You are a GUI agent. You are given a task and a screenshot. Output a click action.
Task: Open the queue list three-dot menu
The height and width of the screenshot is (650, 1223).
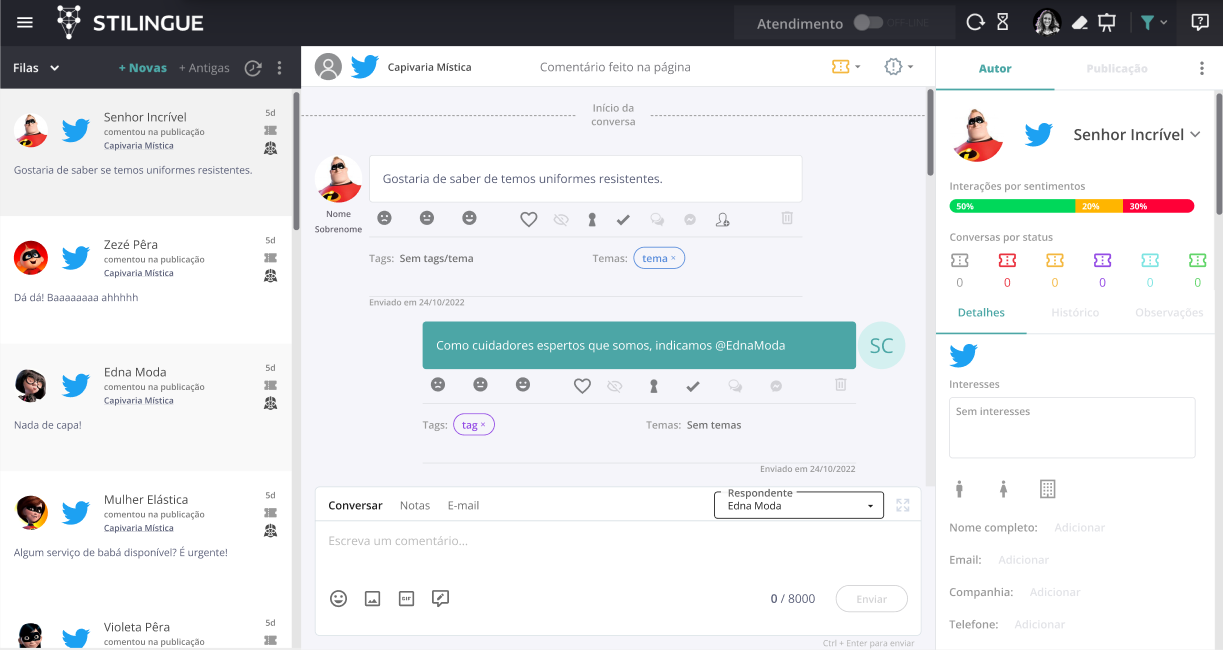(x=280, y=68)
